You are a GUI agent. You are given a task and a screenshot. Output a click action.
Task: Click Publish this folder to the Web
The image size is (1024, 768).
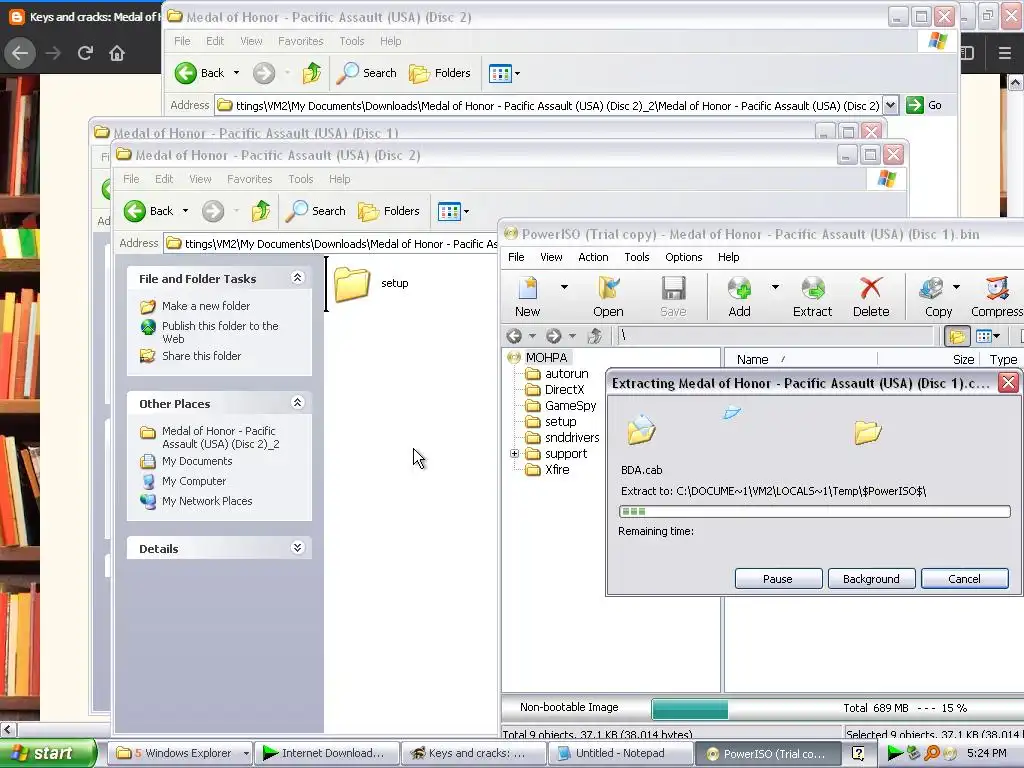(x=220, y=332)
